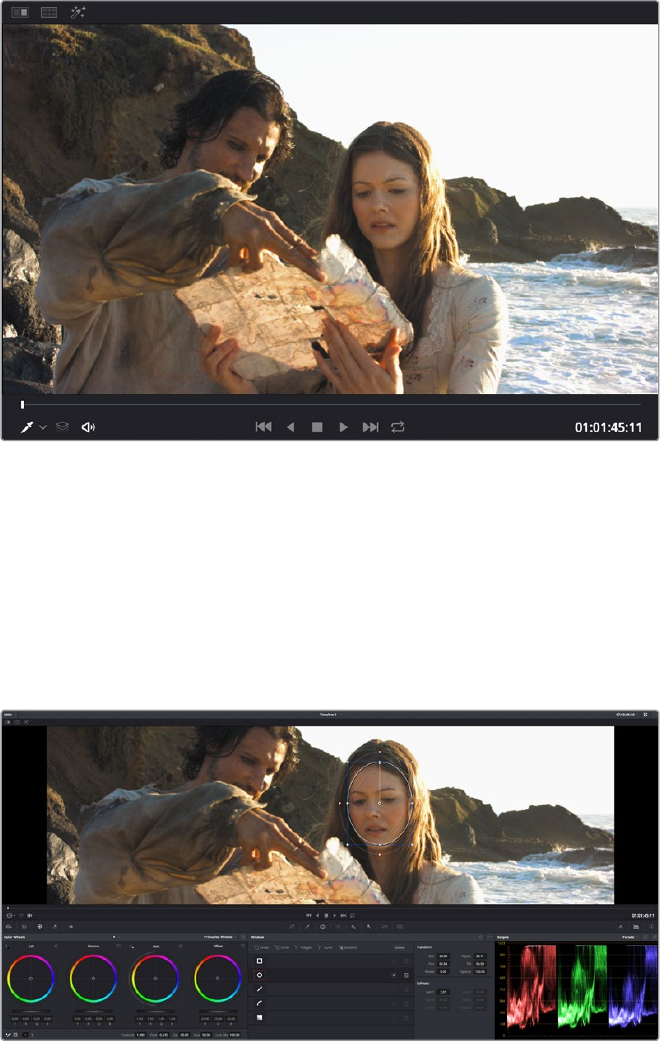The width and height of the screenshot is (660, 1041).
Task: Select the active circle window icon
Action: coord(259,975)
